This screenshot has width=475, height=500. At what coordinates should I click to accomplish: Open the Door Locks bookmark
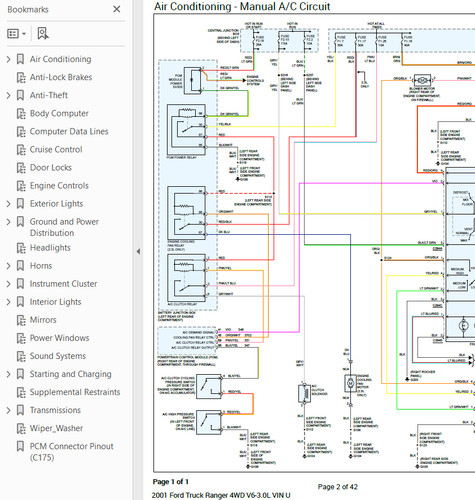(x=51, y=167)
